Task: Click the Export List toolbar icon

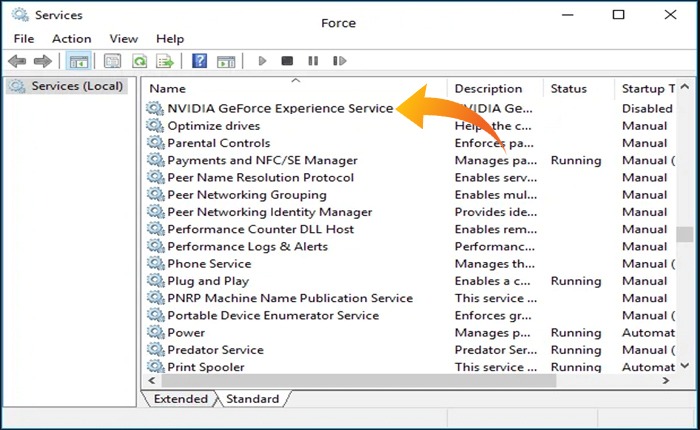Action: point(165,61)
